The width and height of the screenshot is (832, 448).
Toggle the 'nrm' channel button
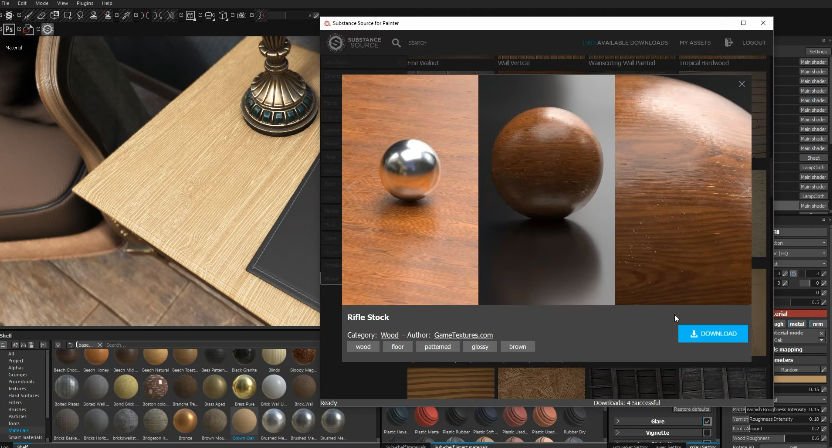(x=818, y=324)
